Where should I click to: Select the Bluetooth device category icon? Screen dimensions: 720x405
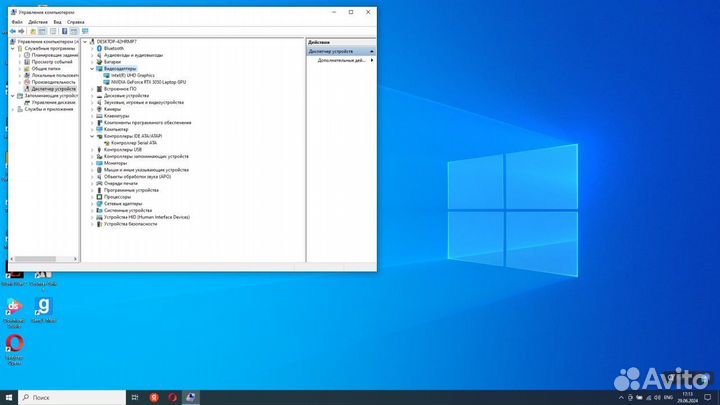pos(99,48)
